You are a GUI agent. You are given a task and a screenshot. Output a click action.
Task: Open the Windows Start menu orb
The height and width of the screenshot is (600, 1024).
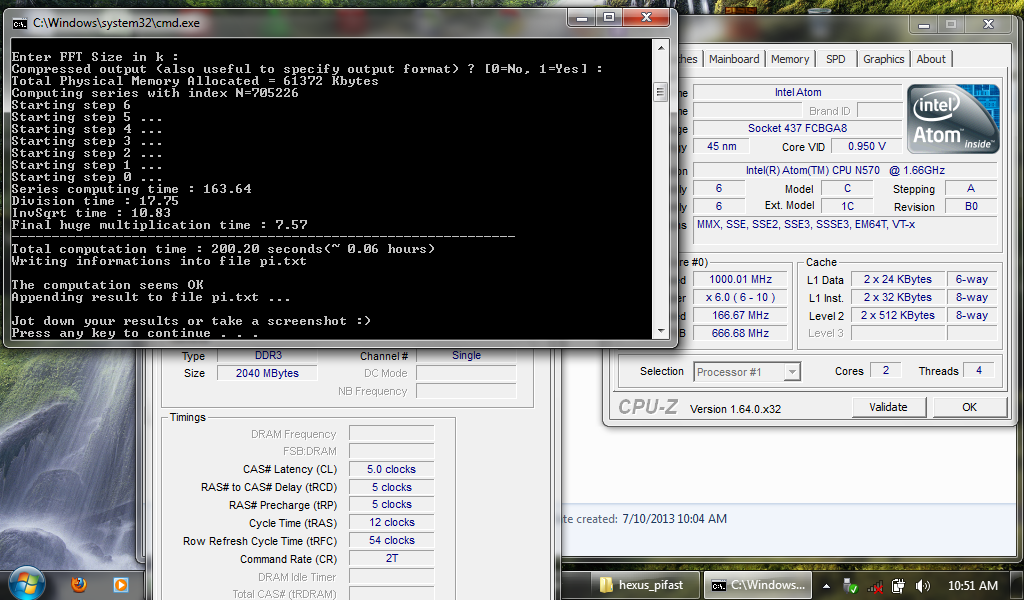point(27,583)
